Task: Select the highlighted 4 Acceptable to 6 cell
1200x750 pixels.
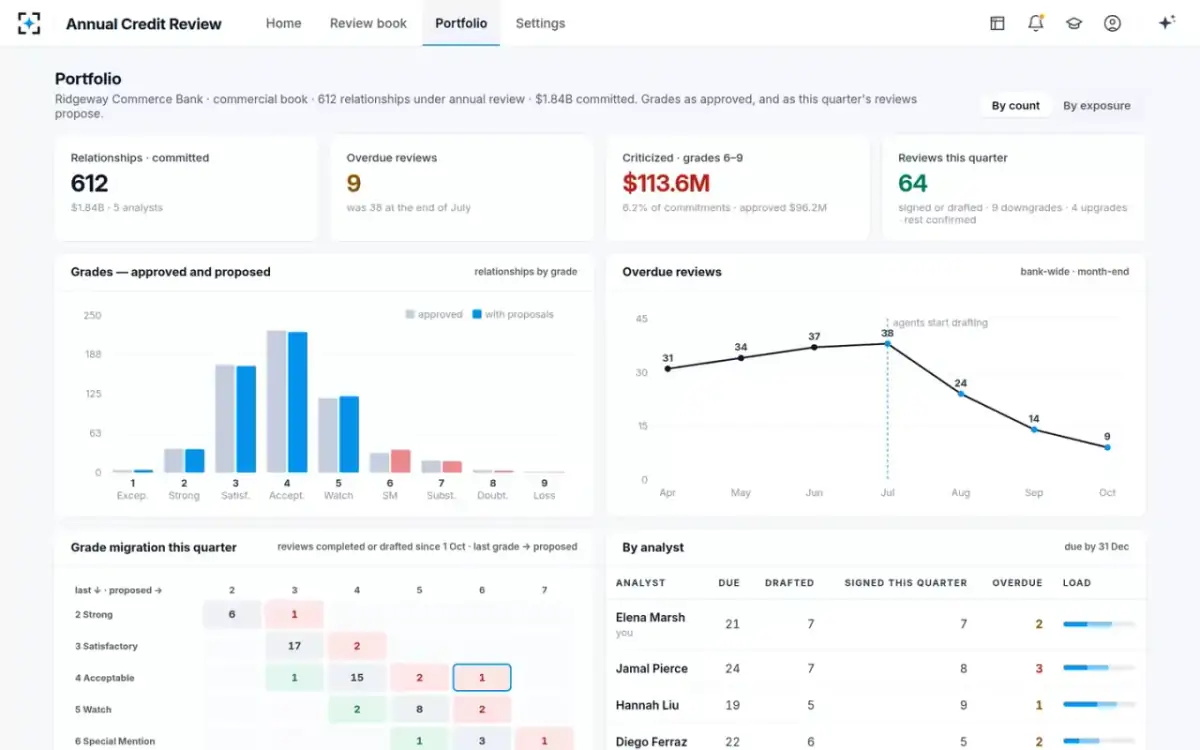Action: (482, 678)
